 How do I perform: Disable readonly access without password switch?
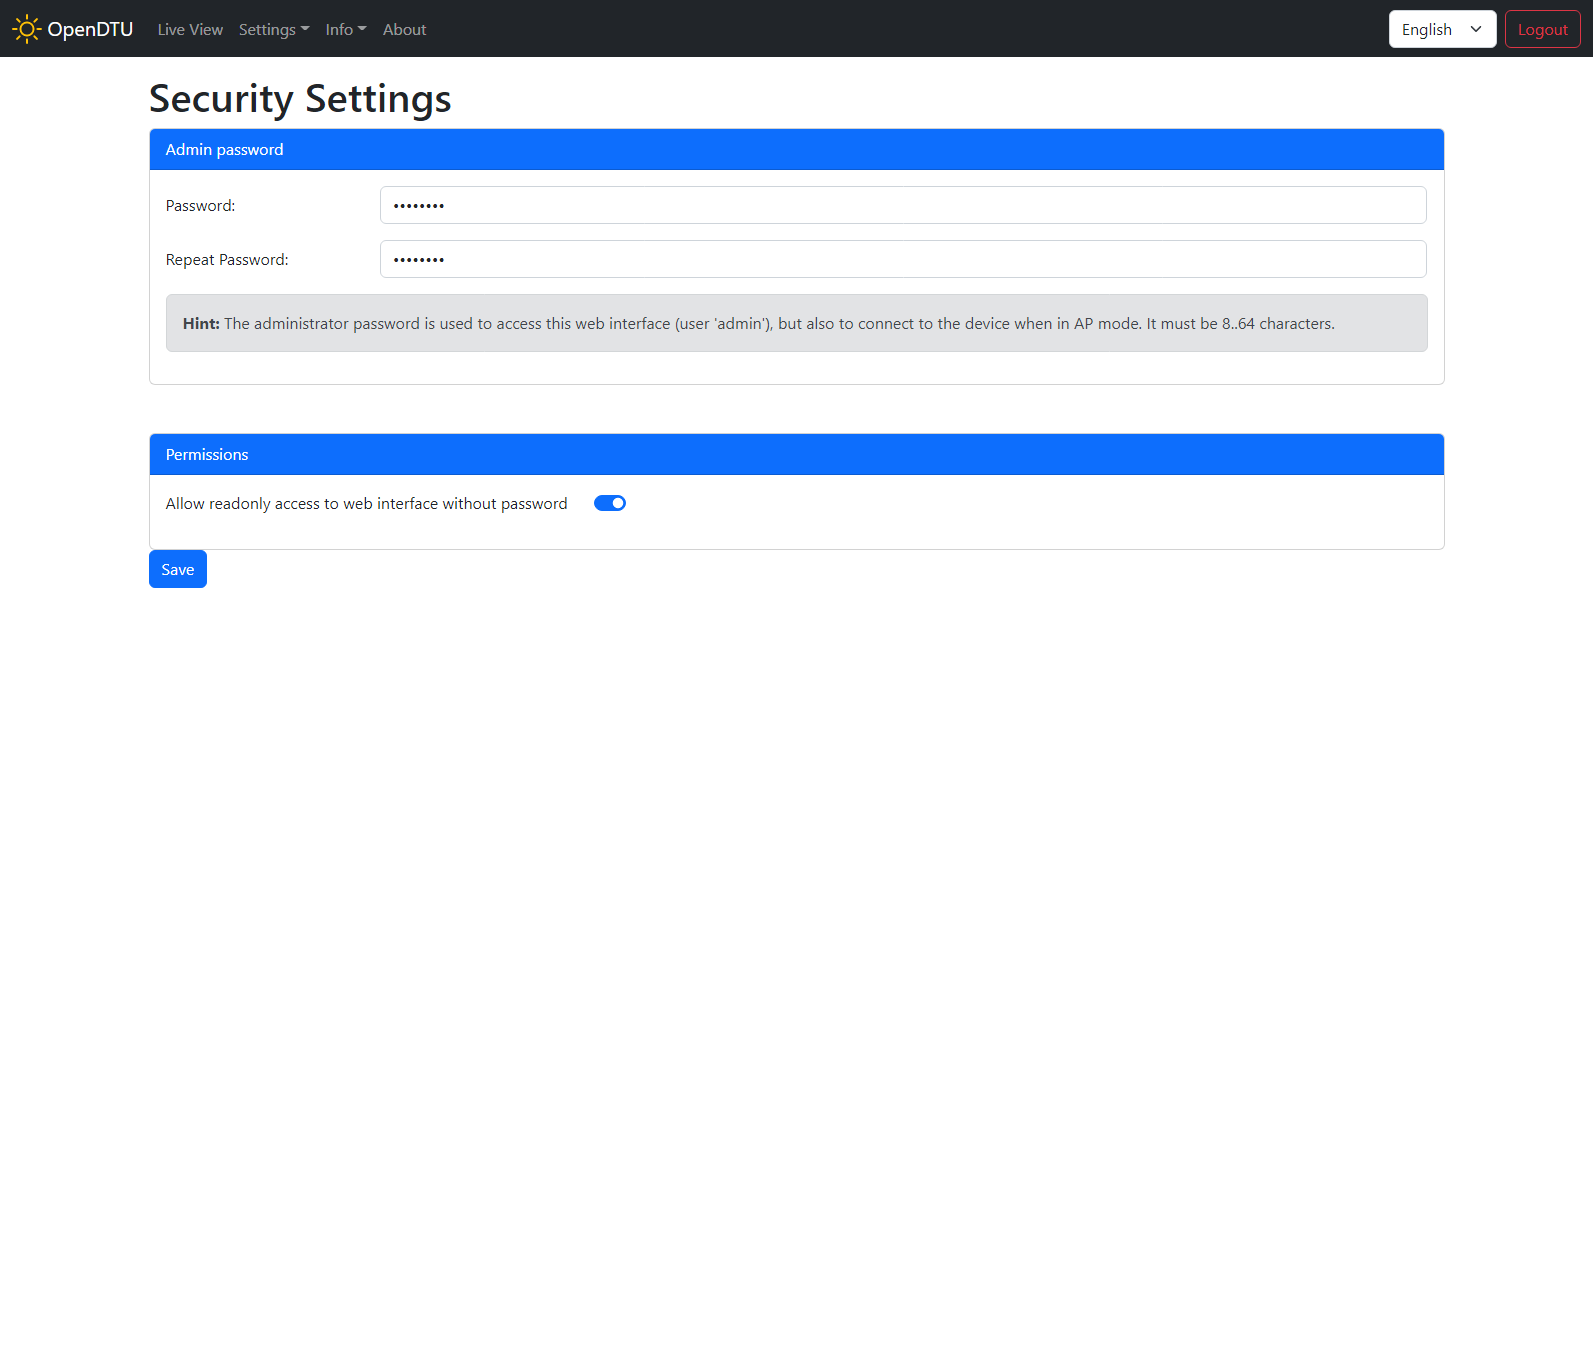610,503
